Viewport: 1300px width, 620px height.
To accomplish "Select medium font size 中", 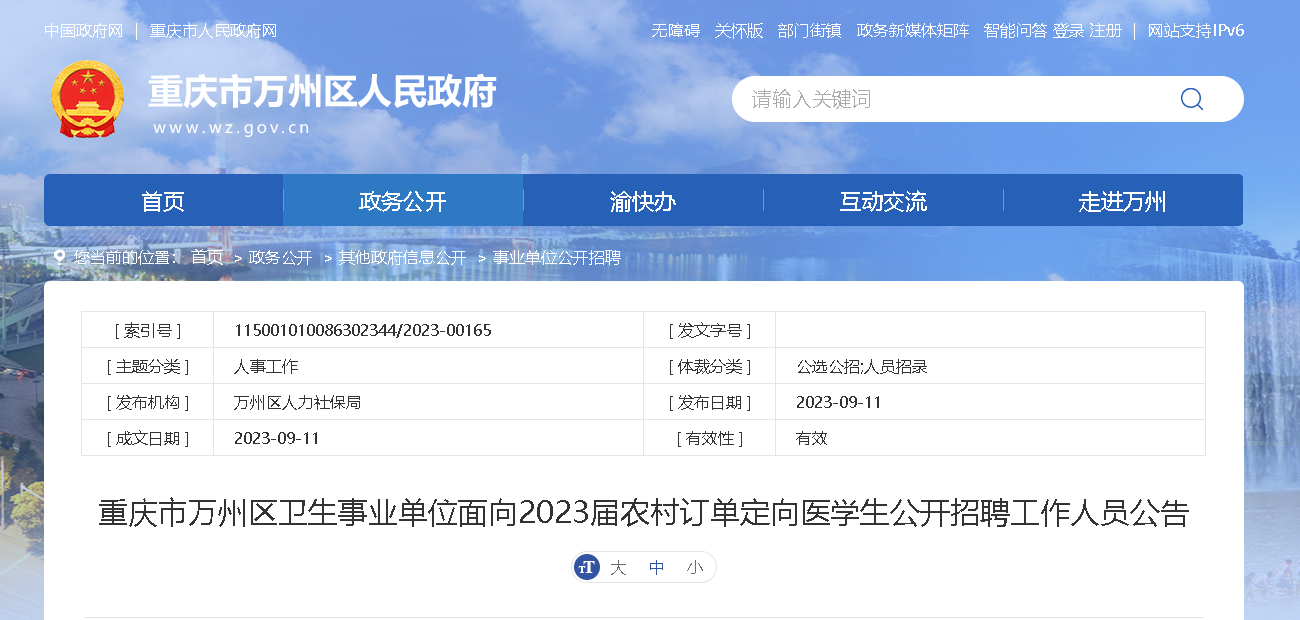I will tap(656, 567).
